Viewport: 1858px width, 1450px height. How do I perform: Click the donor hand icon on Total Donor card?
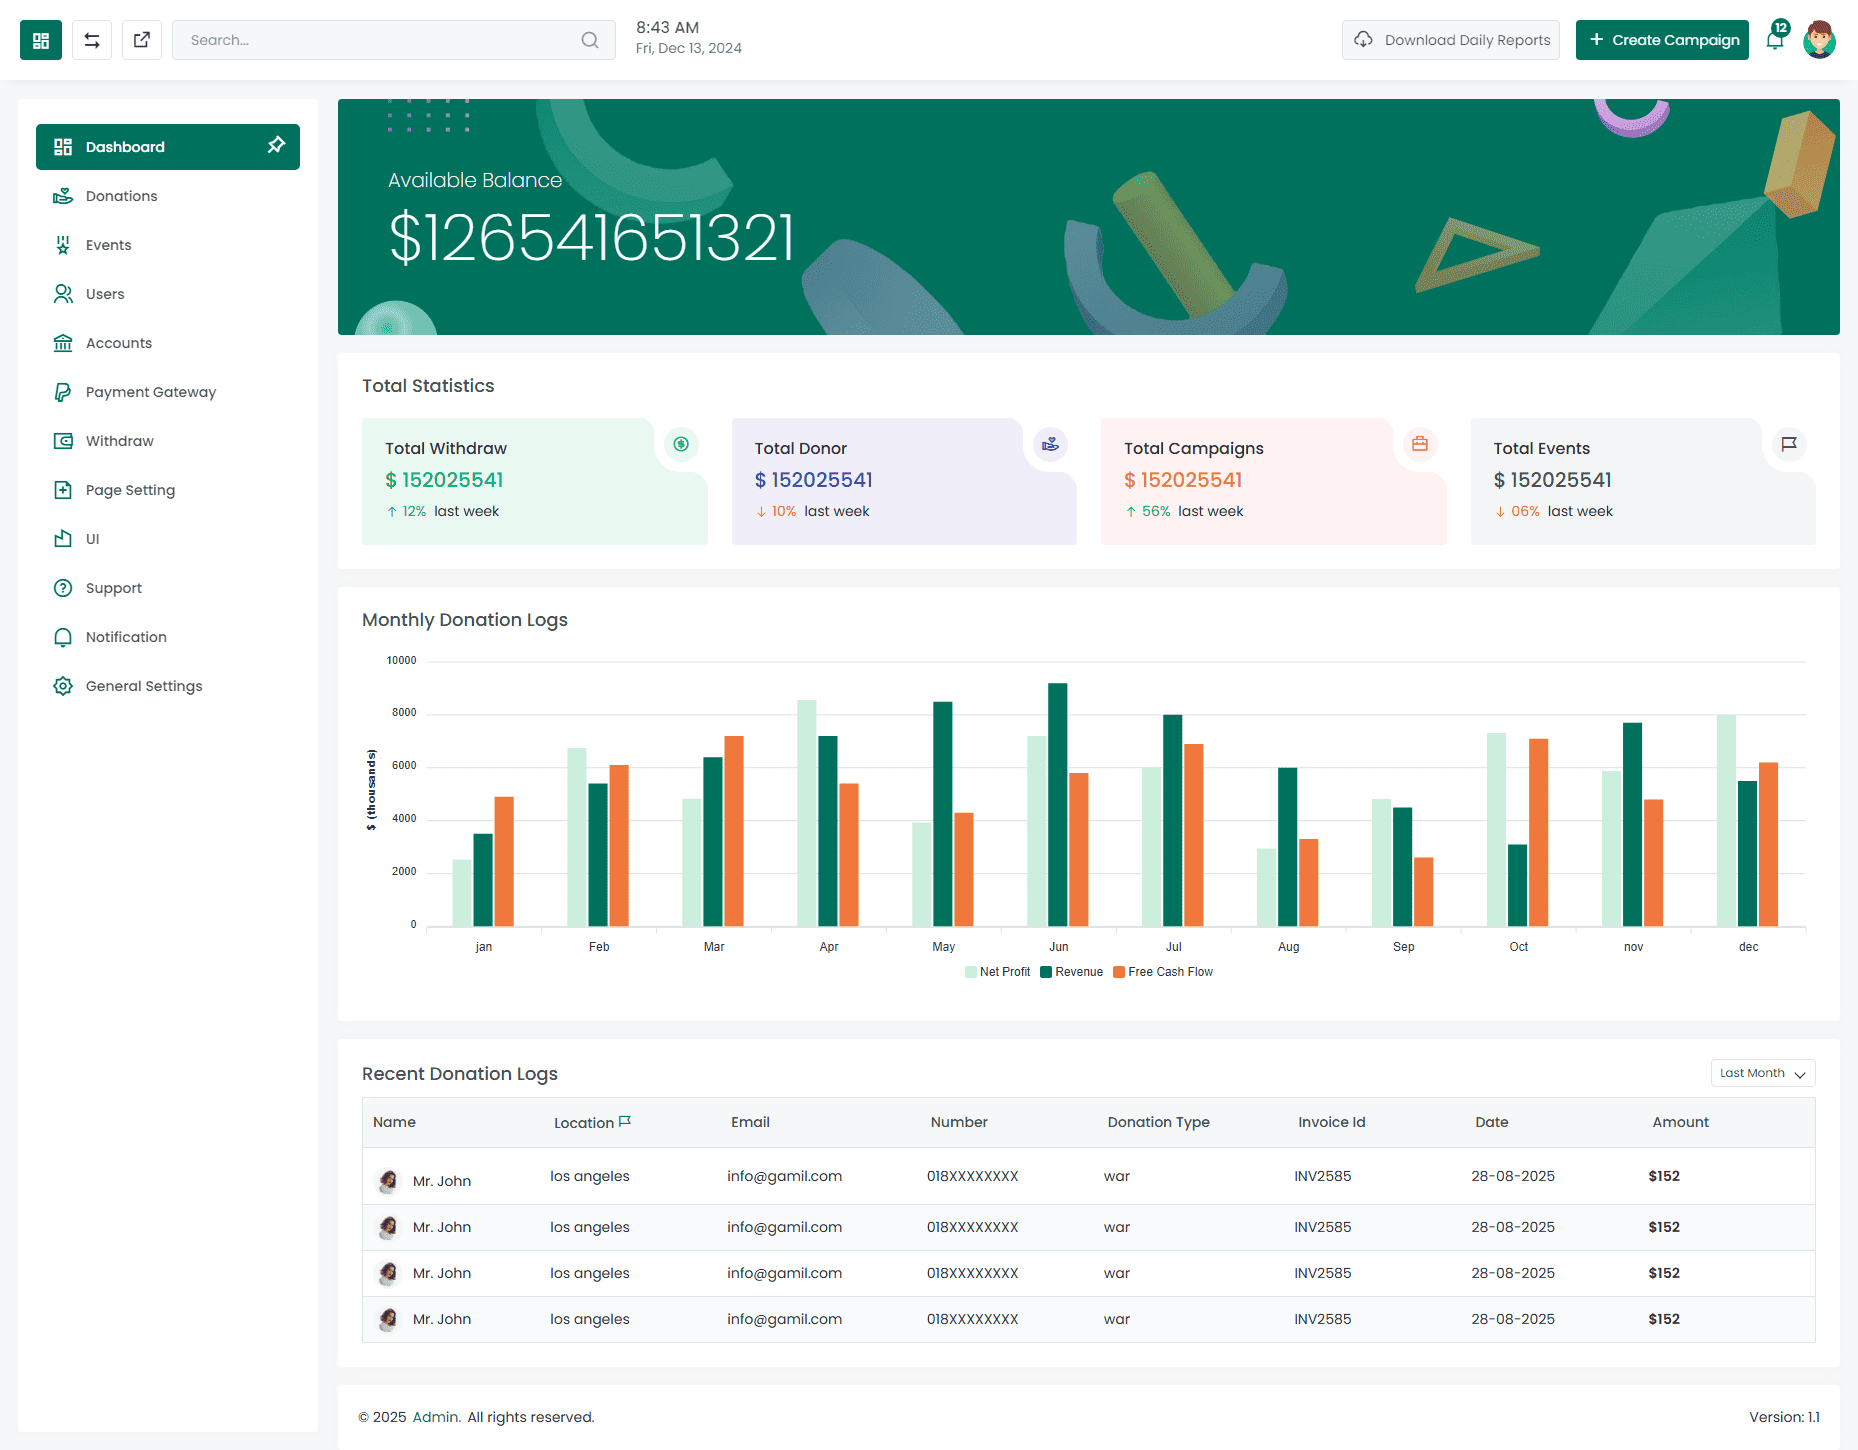pos(1050,444)
